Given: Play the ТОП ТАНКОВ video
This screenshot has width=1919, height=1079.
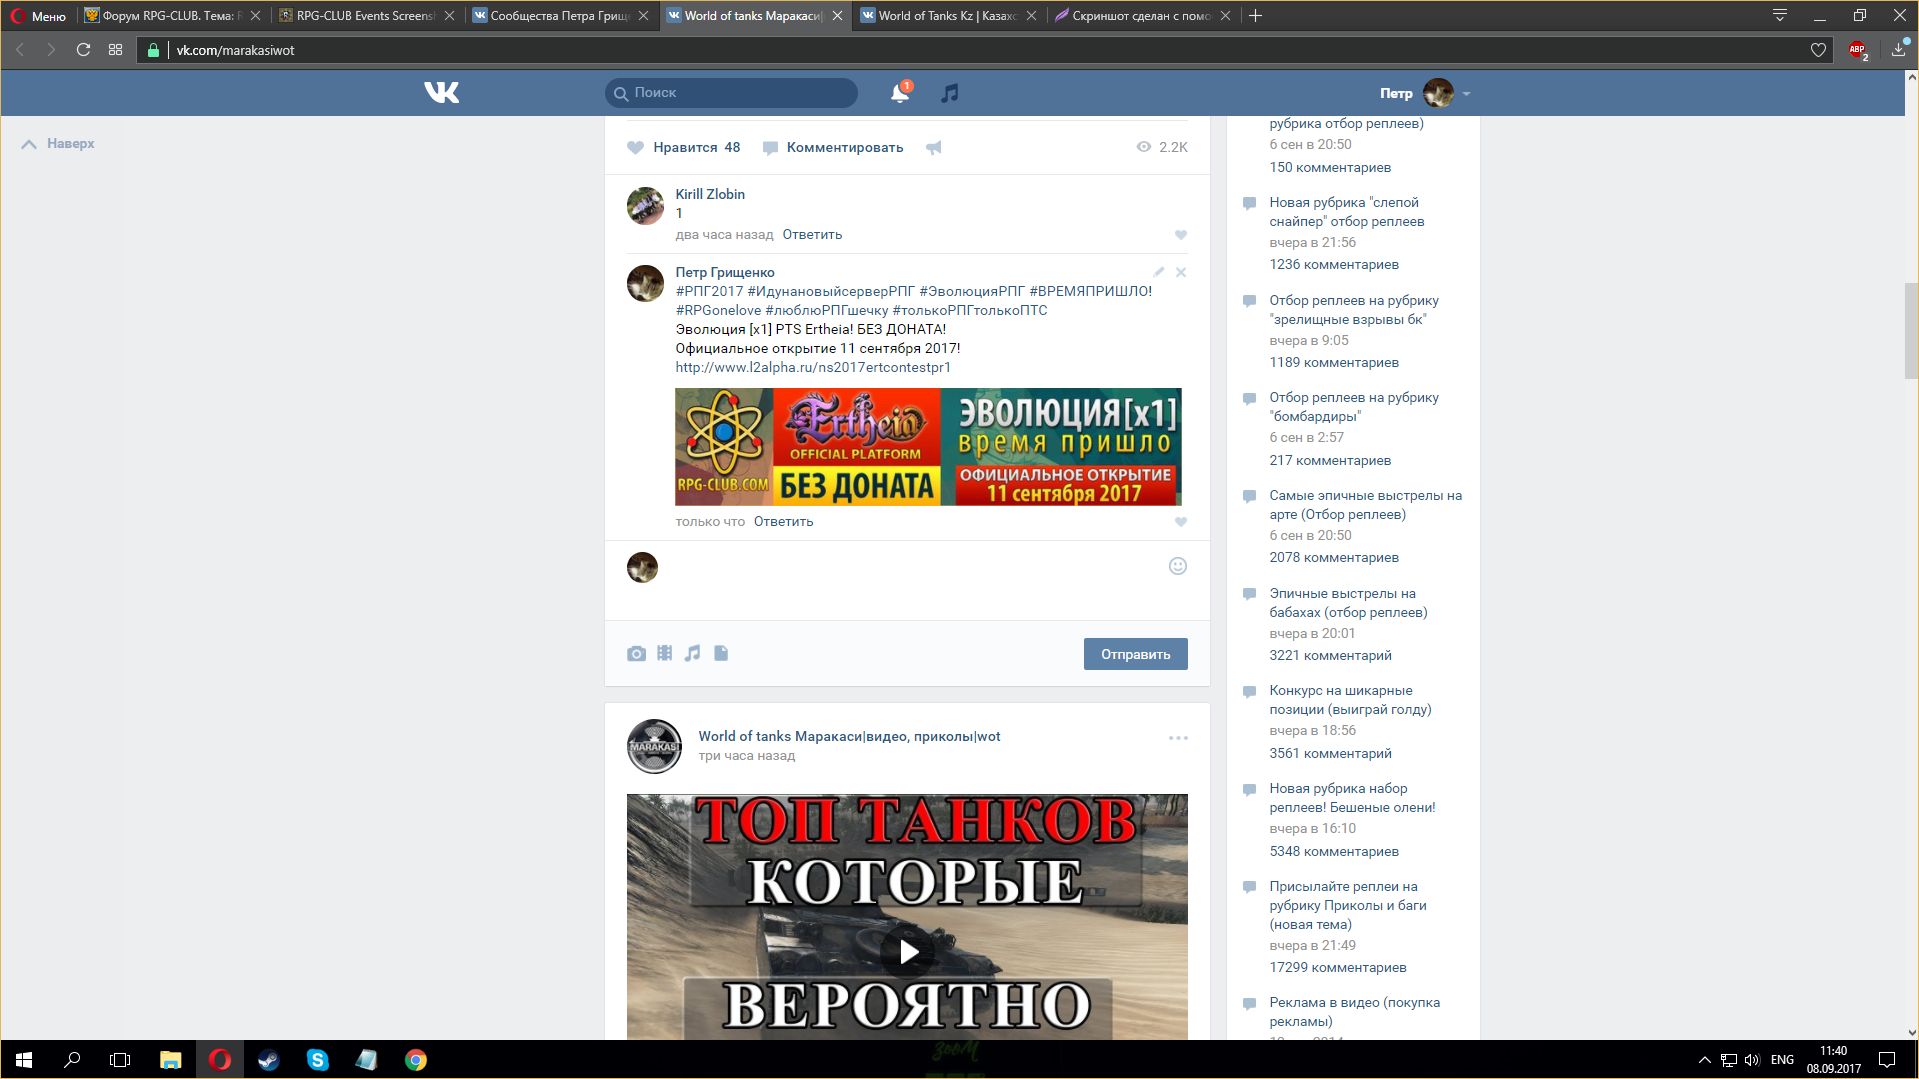Looking at the screenshot, I should coord(908,952).
